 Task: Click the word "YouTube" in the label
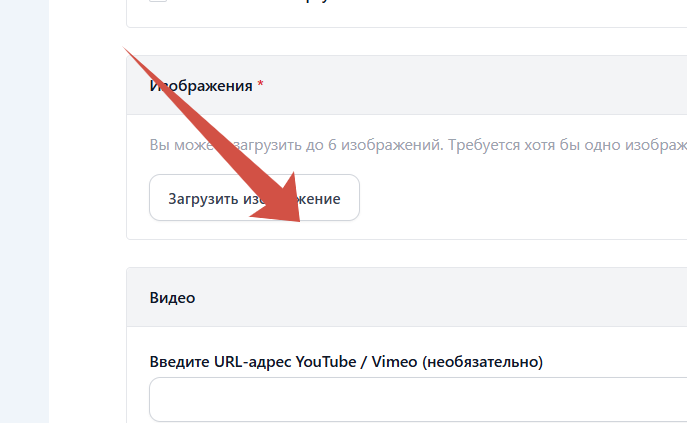pos(327,361)
